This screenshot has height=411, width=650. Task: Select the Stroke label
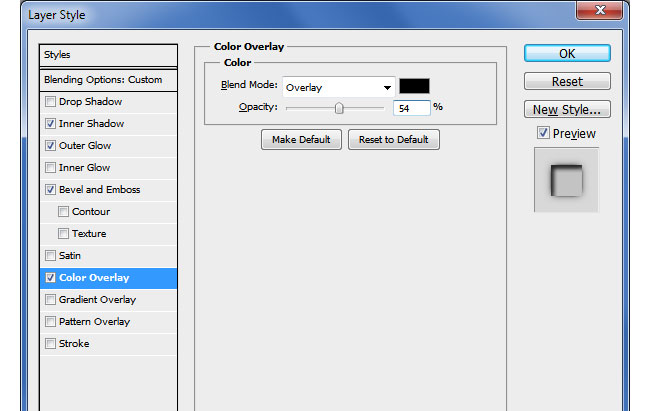point(74,343)
